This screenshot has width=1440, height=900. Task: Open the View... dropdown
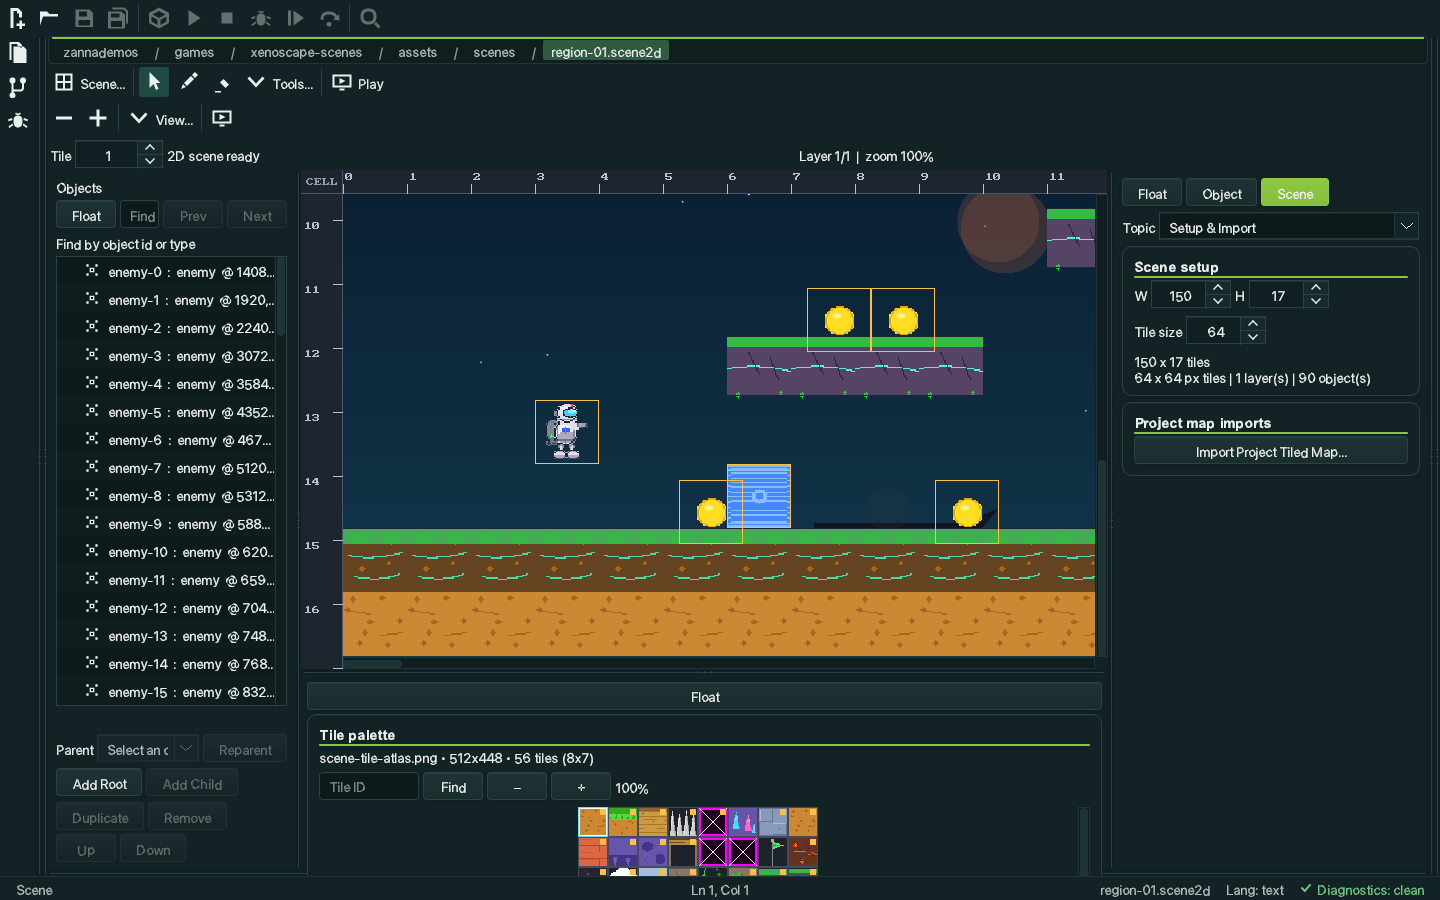coord(162,119)
